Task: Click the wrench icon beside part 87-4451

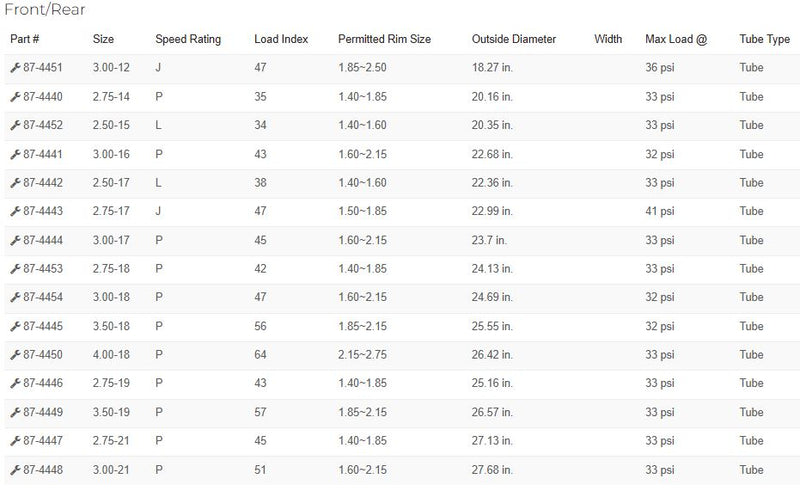Action: (x=15, y=67)
